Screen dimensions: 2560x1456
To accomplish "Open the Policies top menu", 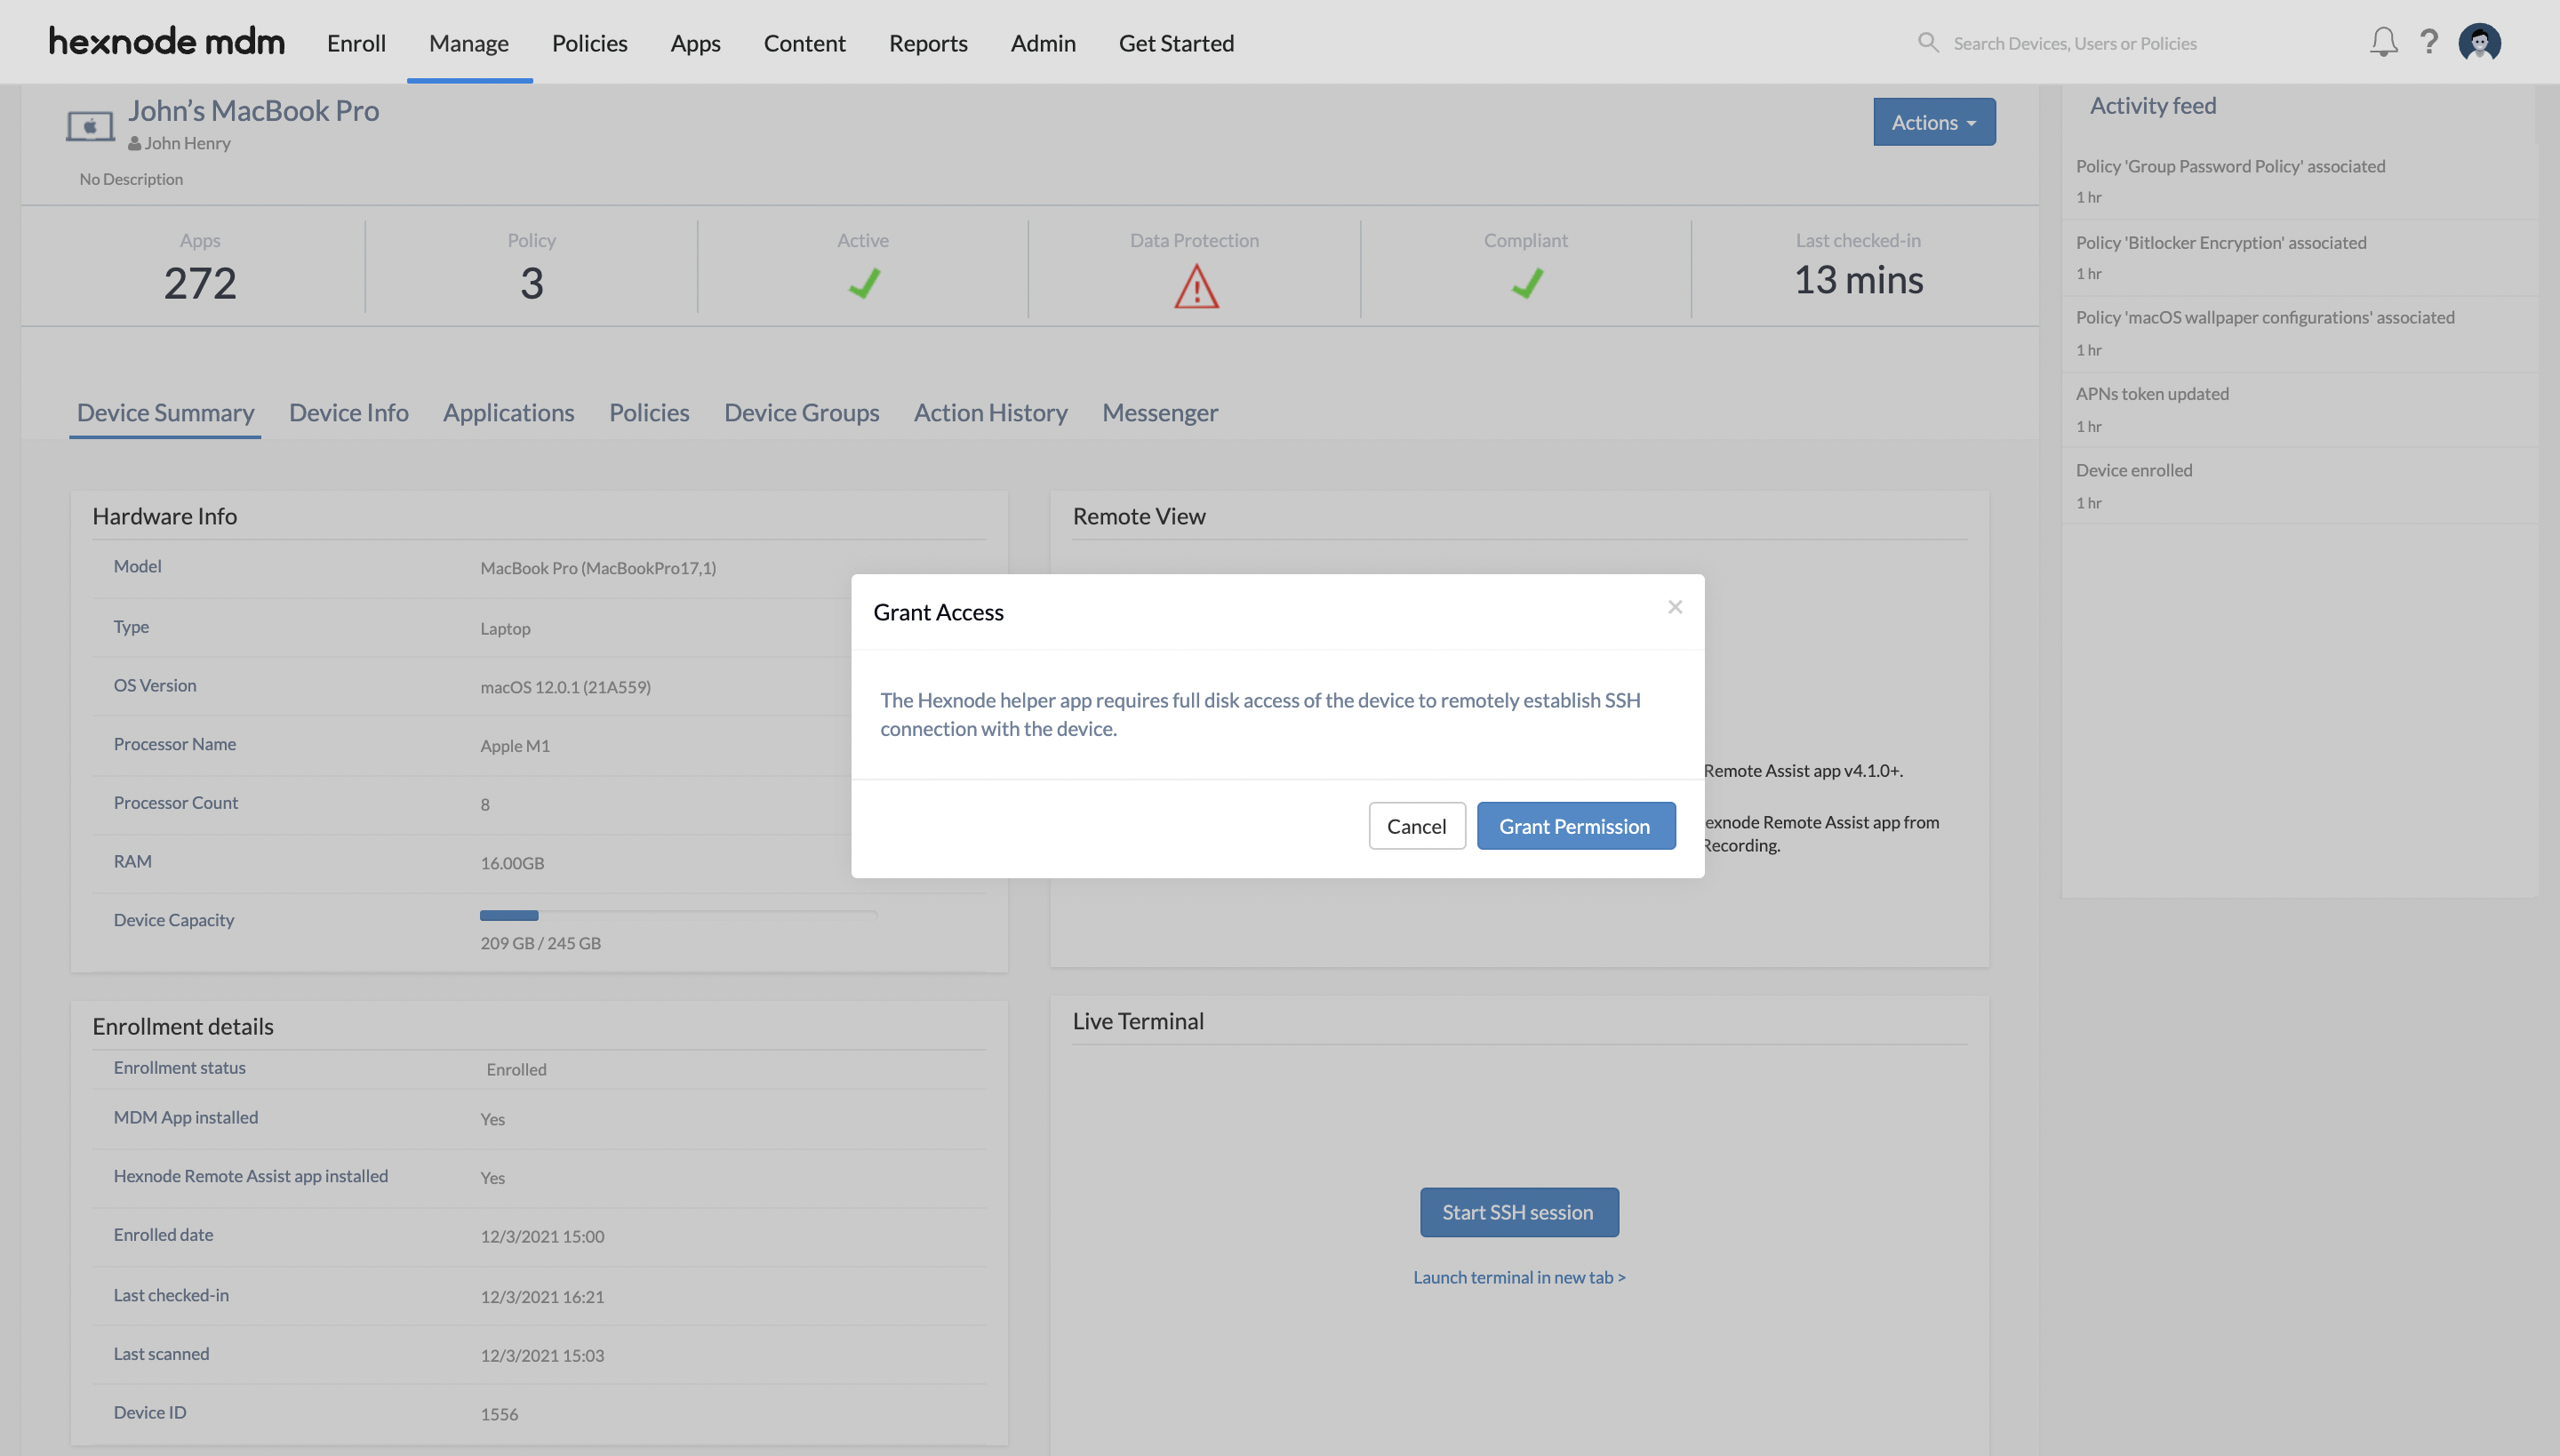I will coord(589,43).
